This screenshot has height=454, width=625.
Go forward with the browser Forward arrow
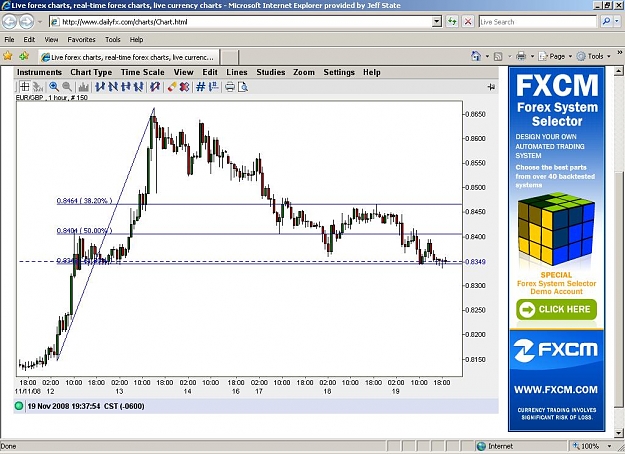point(26,22)
